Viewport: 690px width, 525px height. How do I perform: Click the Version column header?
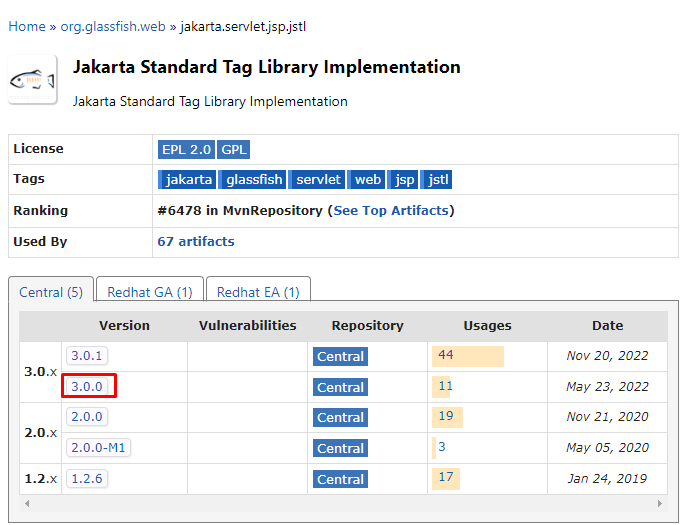click(125, 326)
